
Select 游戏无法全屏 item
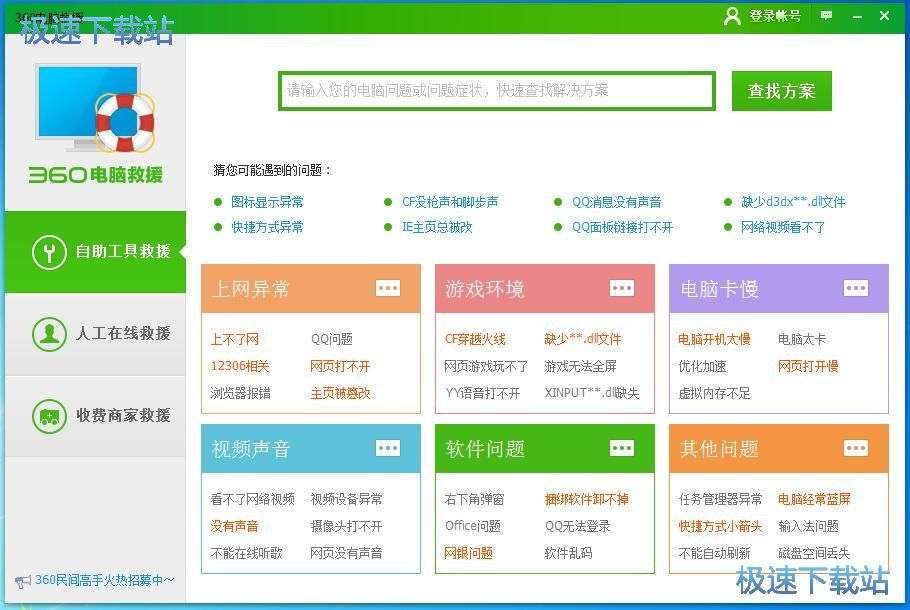[x=580, y=366]
